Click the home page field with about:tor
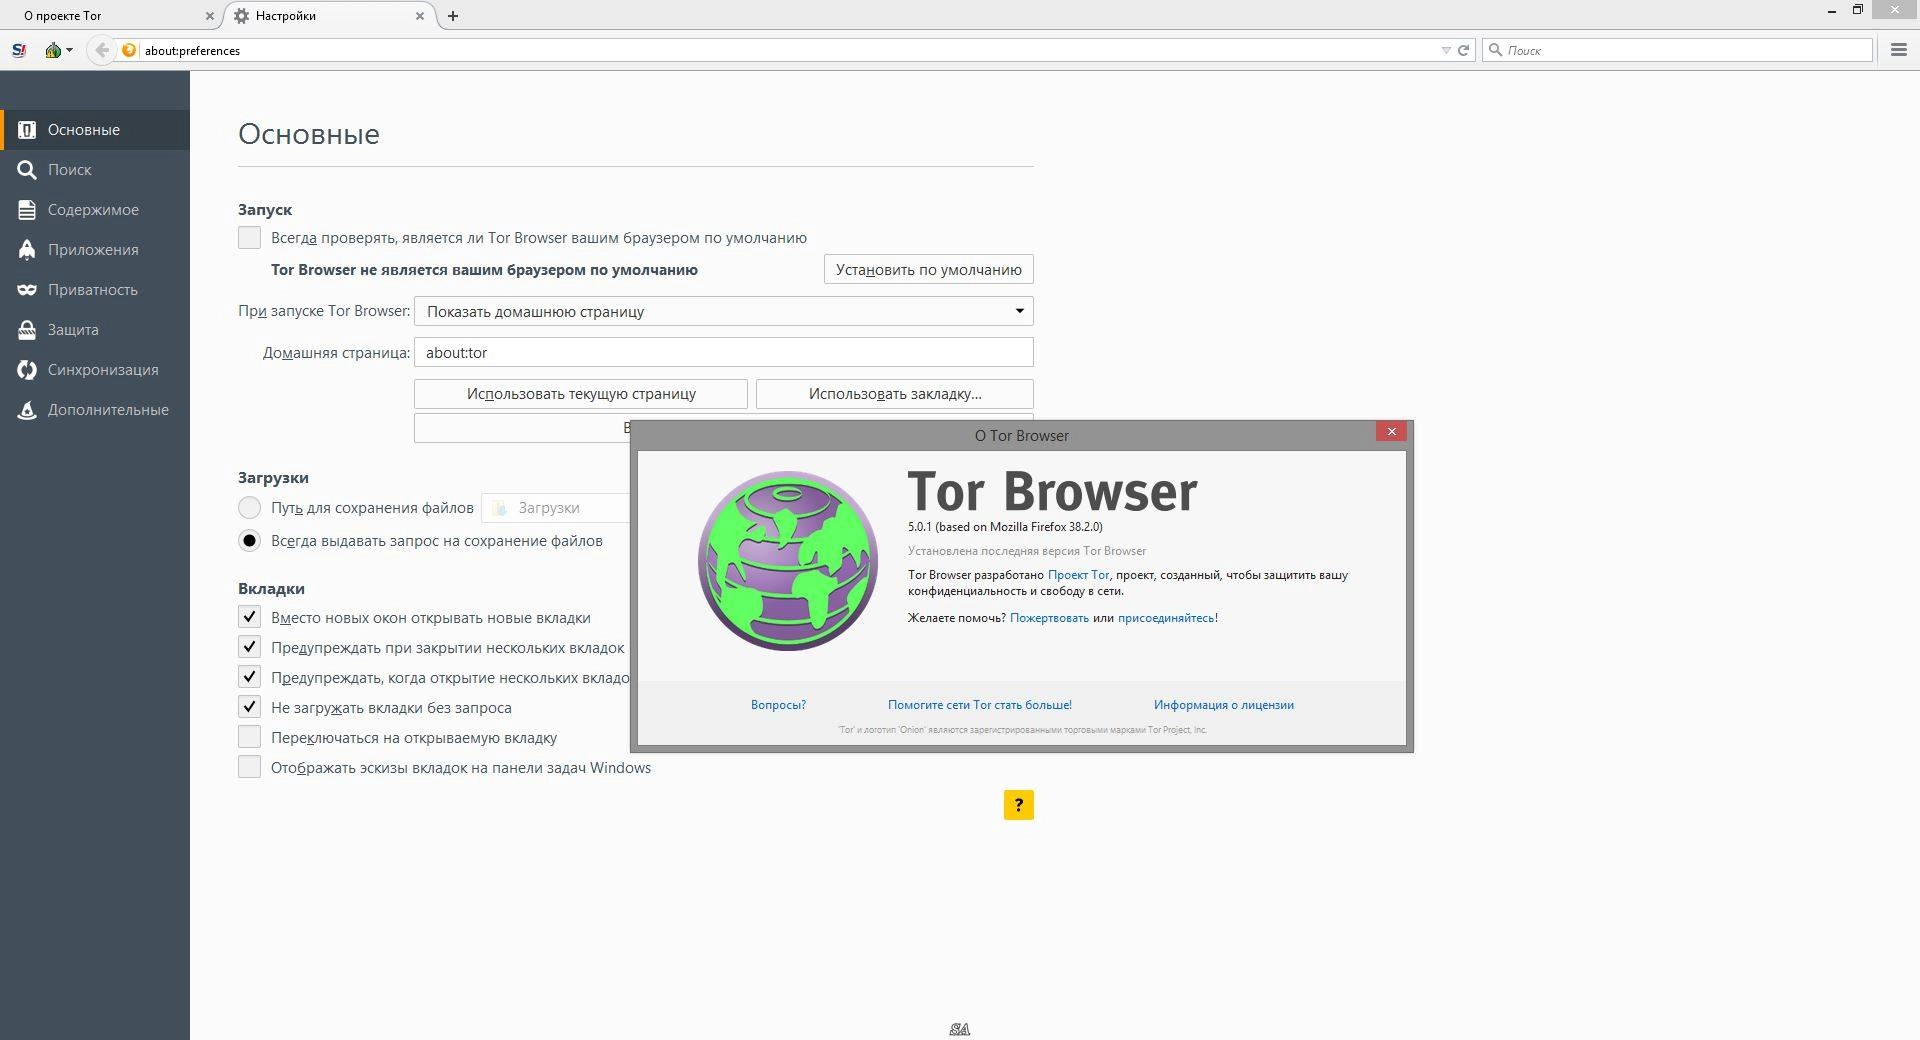 723,352
